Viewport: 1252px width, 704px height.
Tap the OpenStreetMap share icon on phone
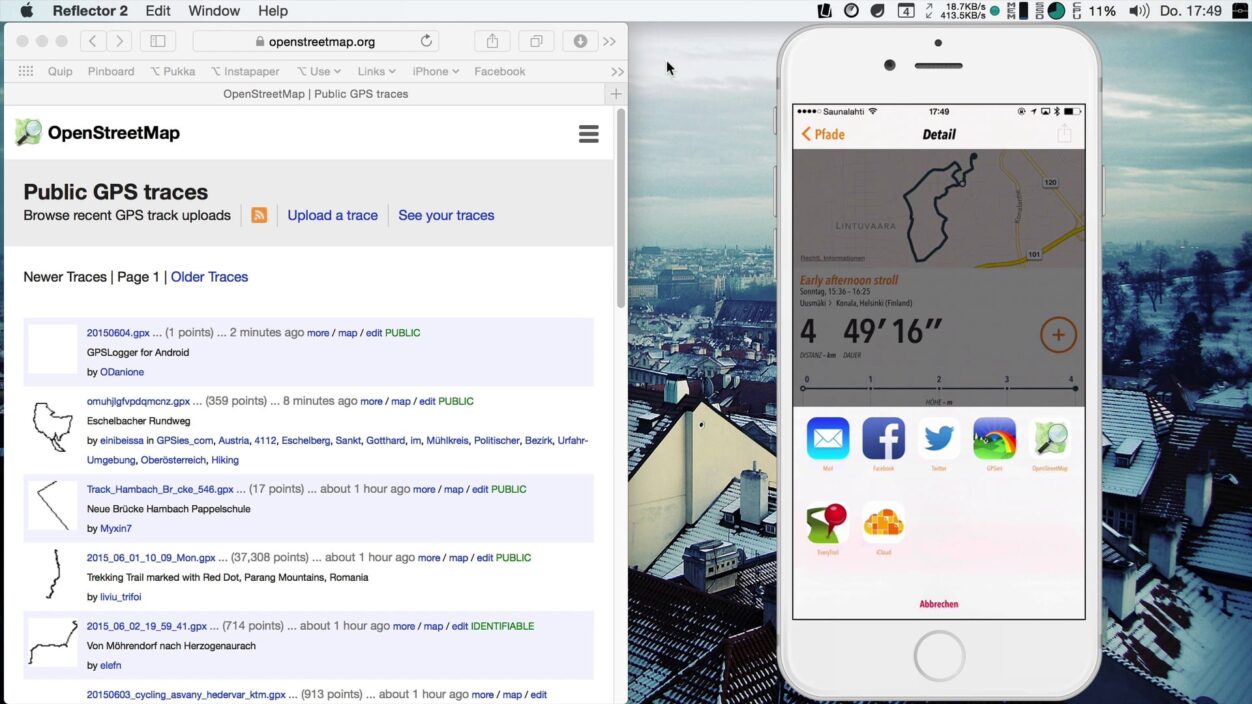click(1050, 439)
